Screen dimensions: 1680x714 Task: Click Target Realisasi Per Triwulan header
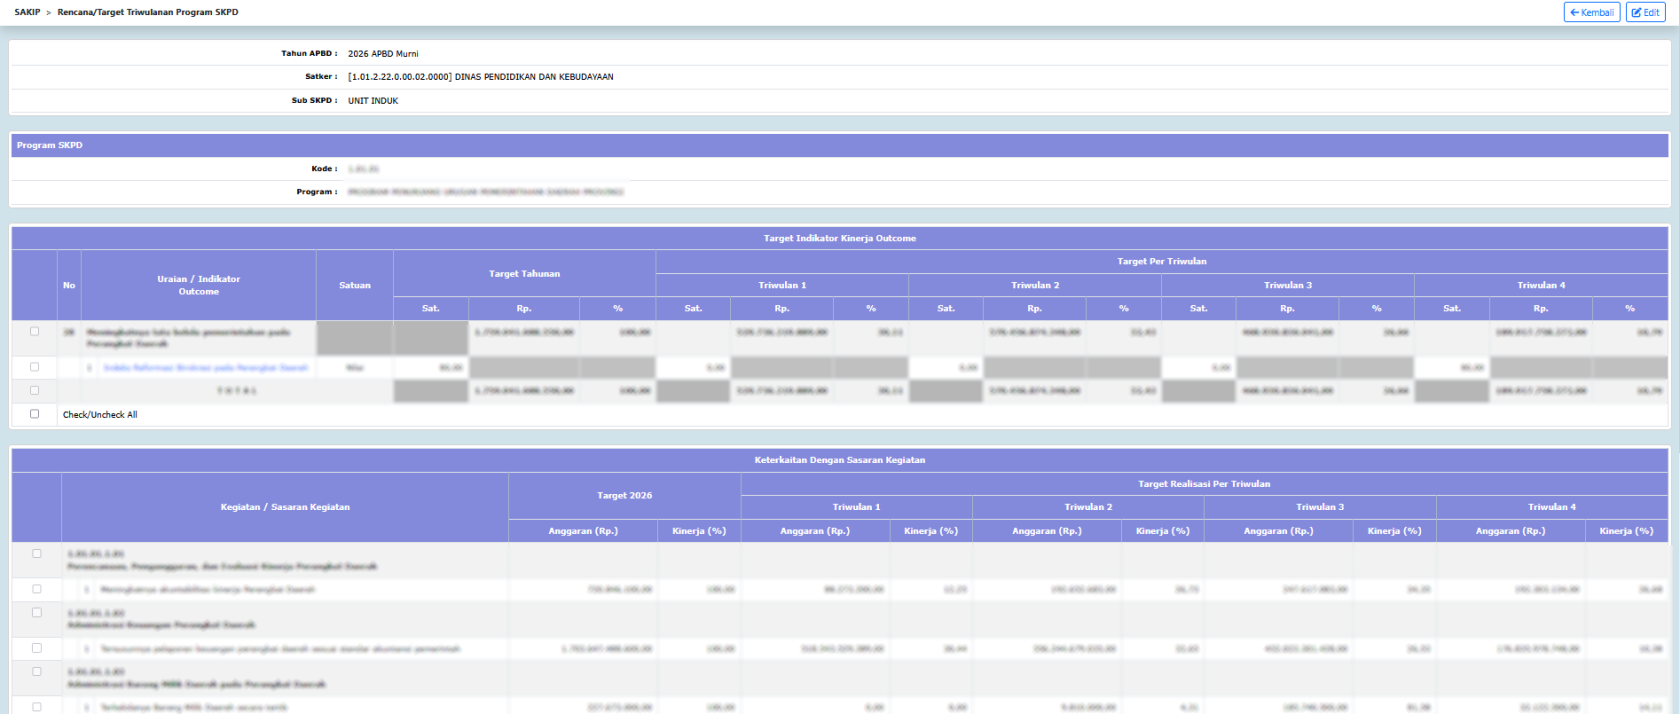coord(1204,484)
